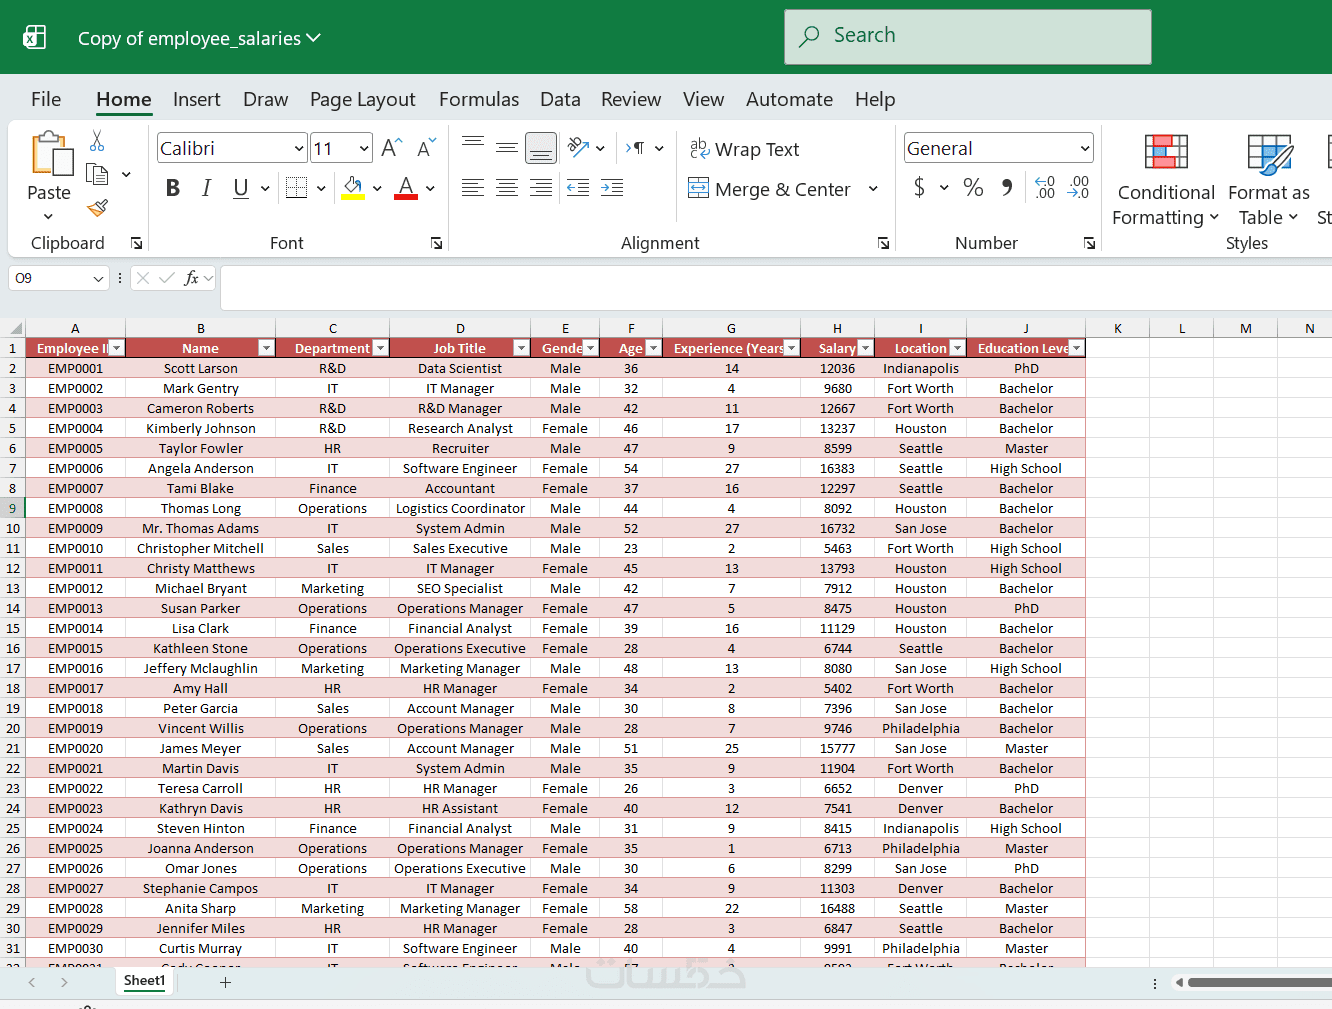The height and width of the screenshot is (1009, 1332).
Task: Open the Location column filter dropdown
Action: coord(958,348)
